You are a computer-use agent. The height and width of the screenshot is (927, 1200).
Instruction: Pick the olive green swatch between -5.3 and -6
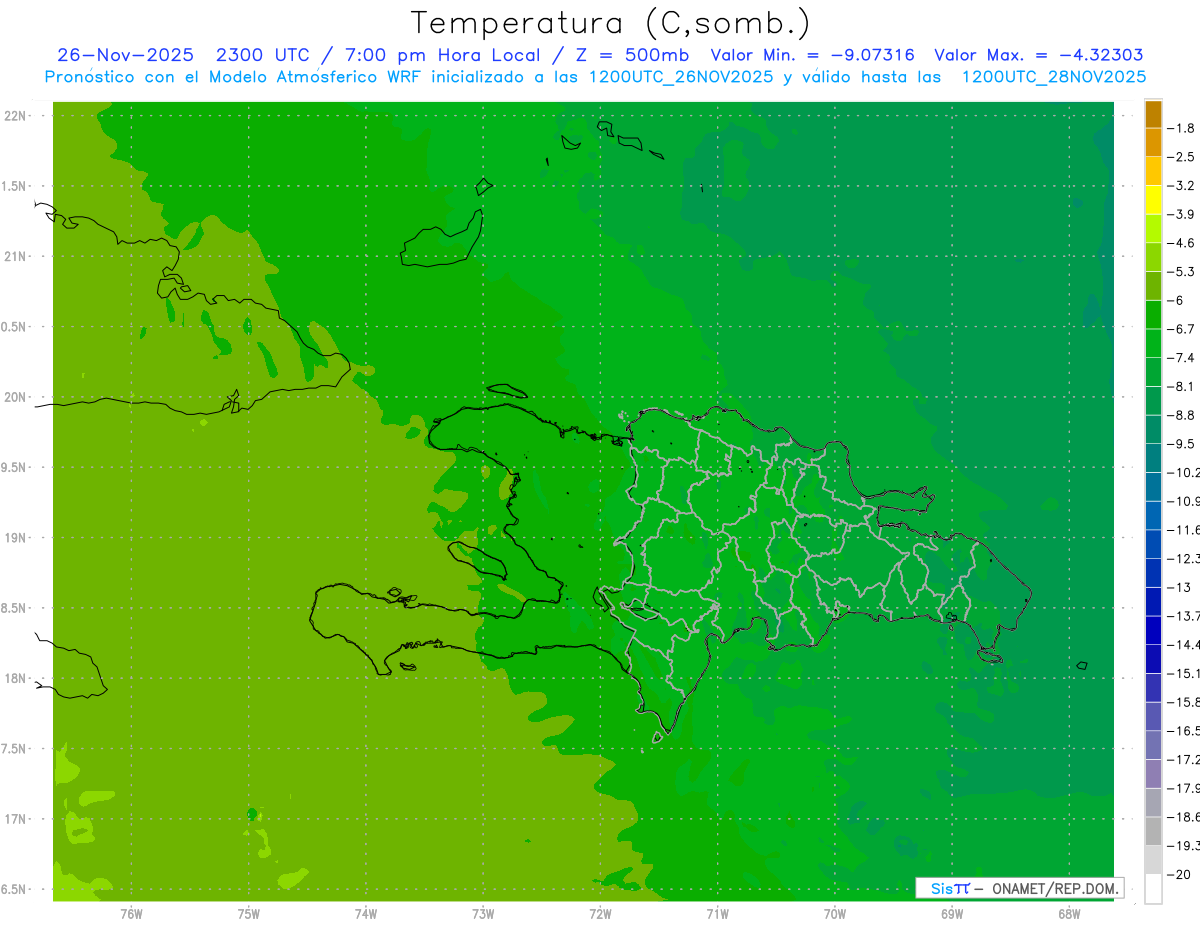(1153, 286)
